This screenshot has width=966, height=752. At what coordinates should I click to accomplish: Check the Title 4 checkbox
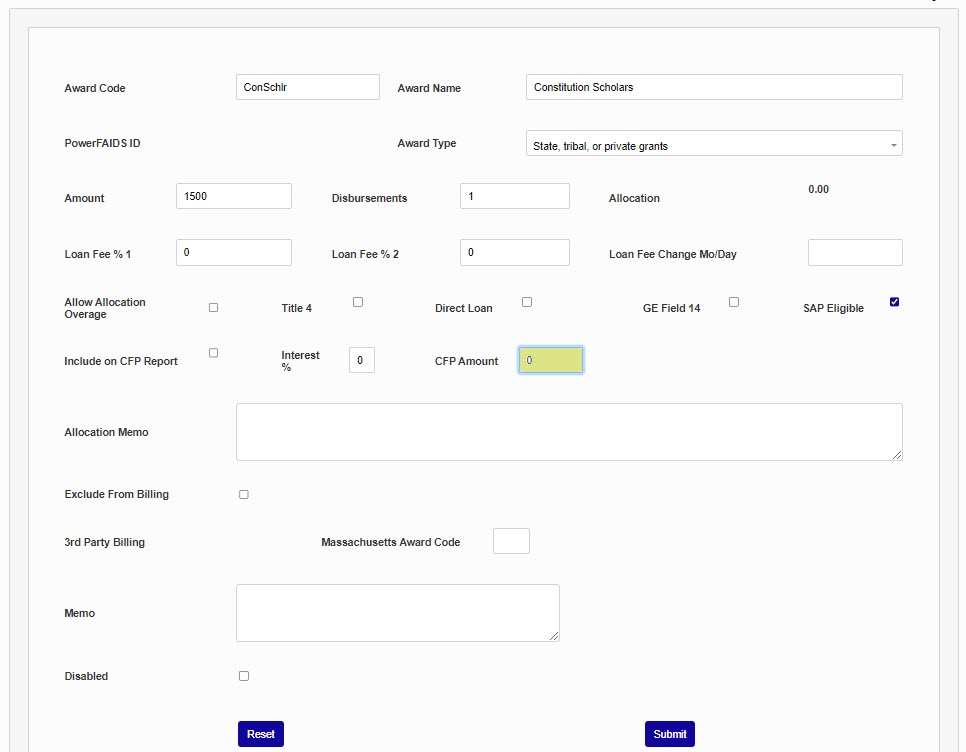pos(358,302)
